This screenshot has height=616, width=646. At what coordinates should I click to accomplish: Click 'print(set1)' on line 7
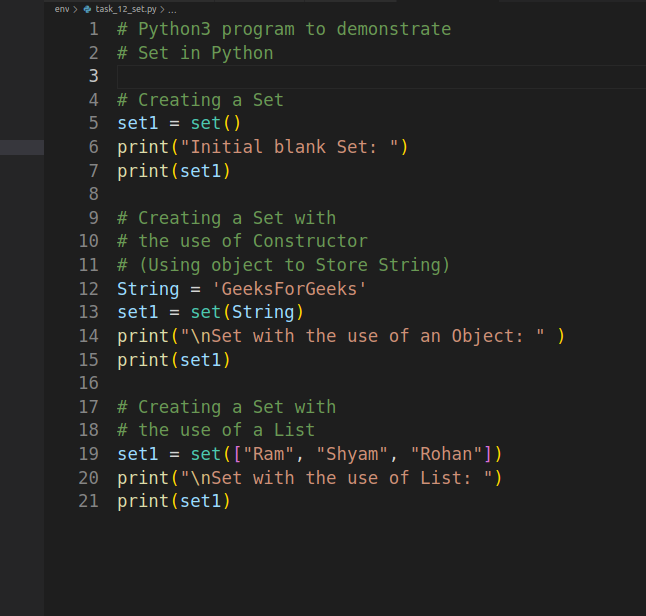174,171
